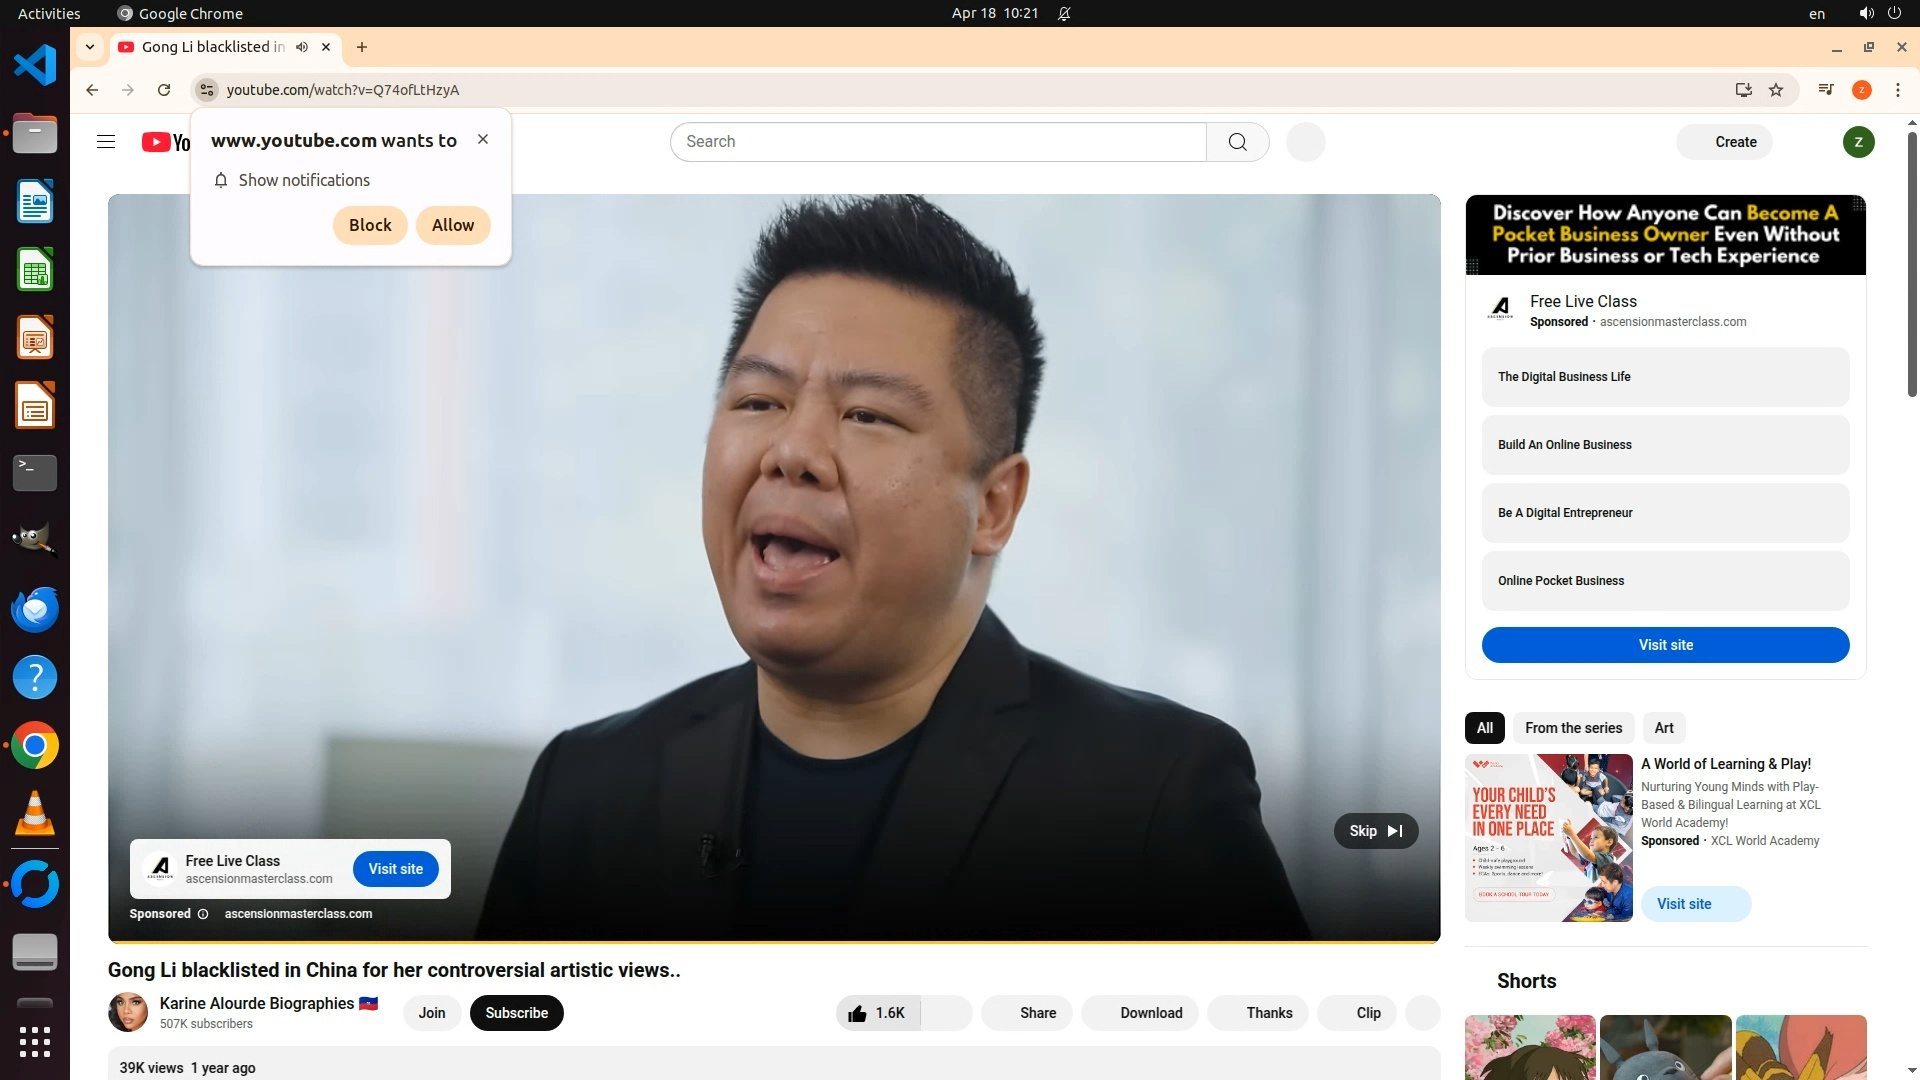Bookmark this page with star icon

pyautogui.click(x=1776, y=90)
